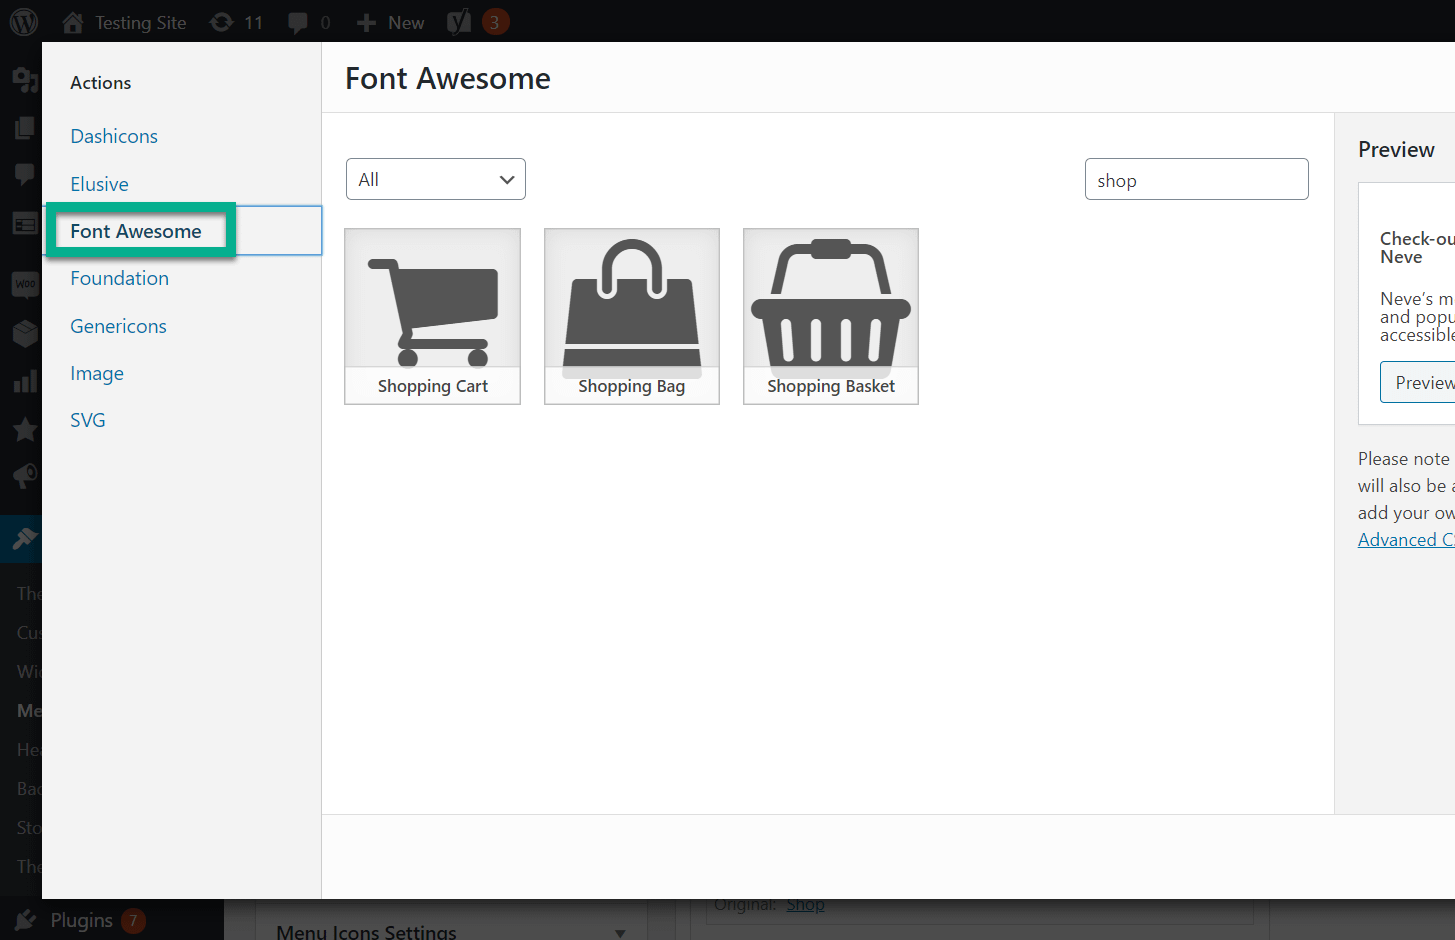This screenshot has height=940, width=1455.
Task: Click the shop search input field
Action: (x=1196, y=179)
